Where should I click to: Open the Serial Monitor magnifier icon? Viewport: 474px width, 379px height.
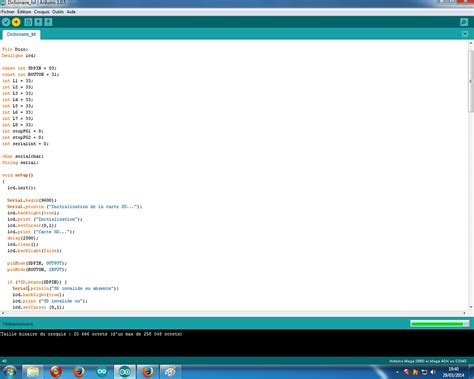(x=464, y=22)
